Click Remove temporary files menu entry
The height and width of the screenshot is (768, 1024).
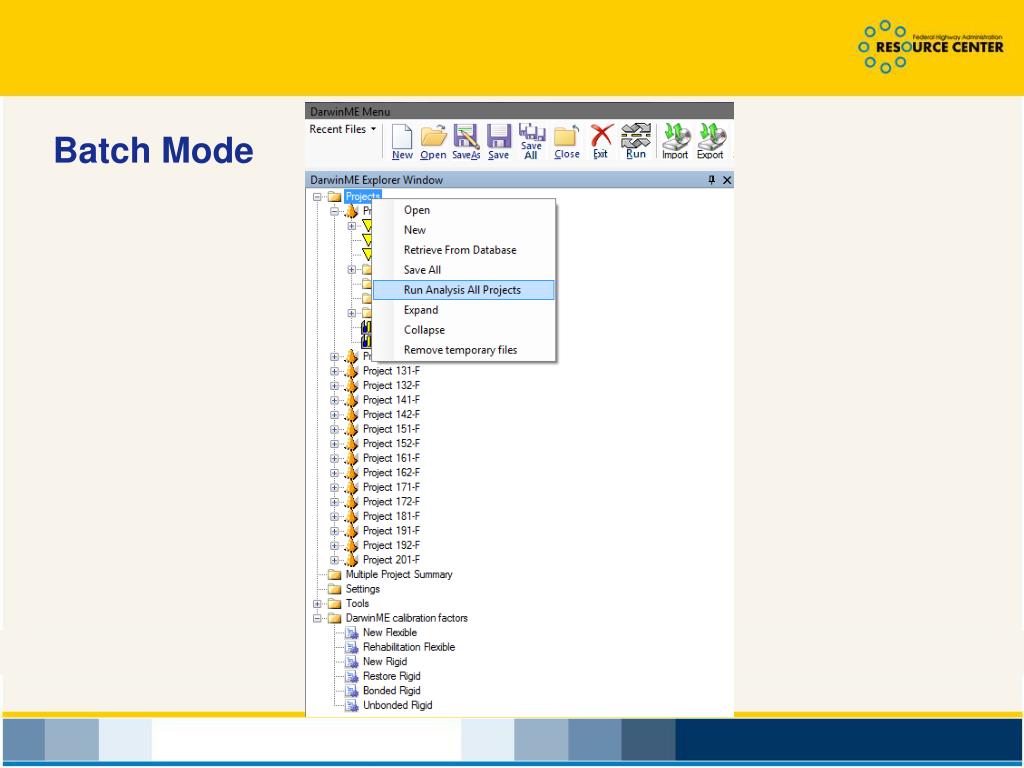tap(459, 349)
